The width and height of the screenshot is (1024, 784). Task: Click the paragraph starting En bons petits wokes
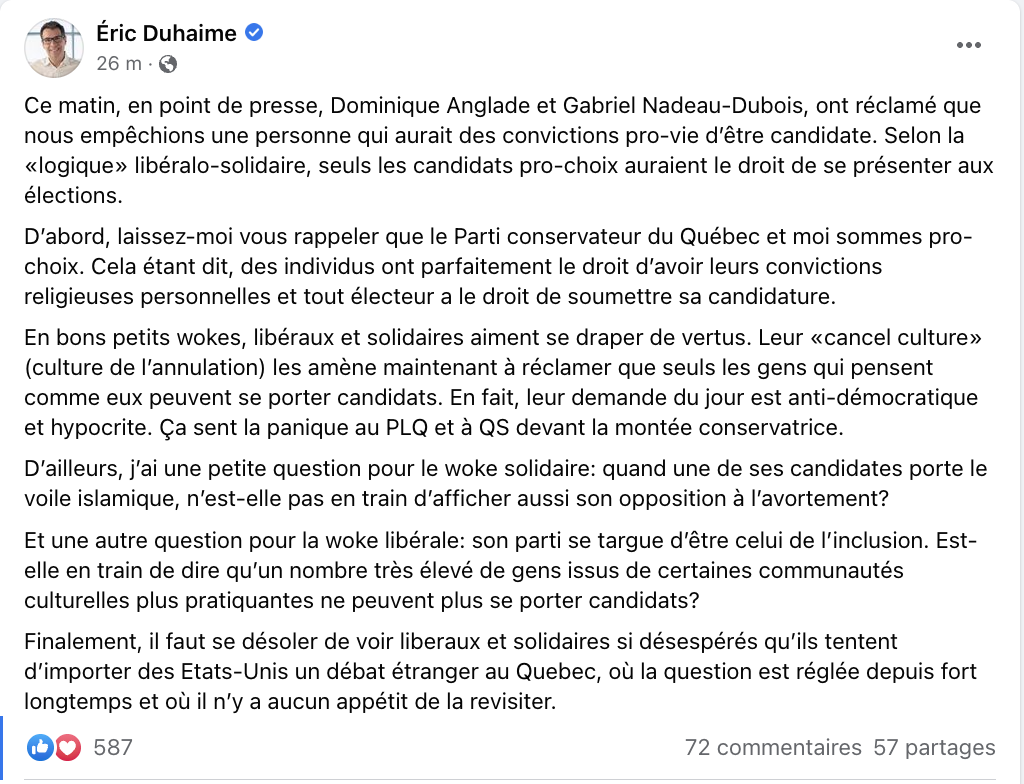point(504,382)
